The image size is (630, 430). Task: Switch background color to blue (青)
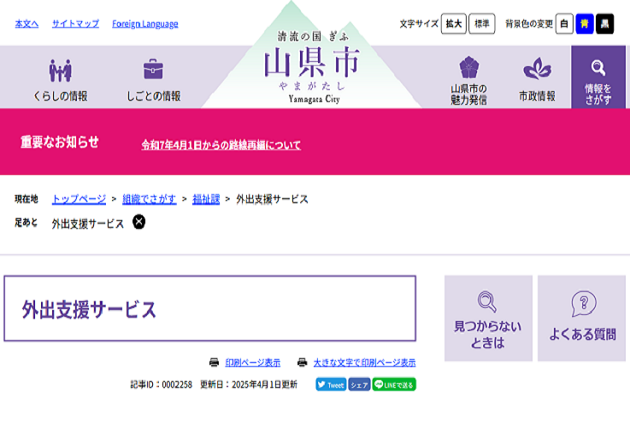pyautogui.click(x=584, y=23)
